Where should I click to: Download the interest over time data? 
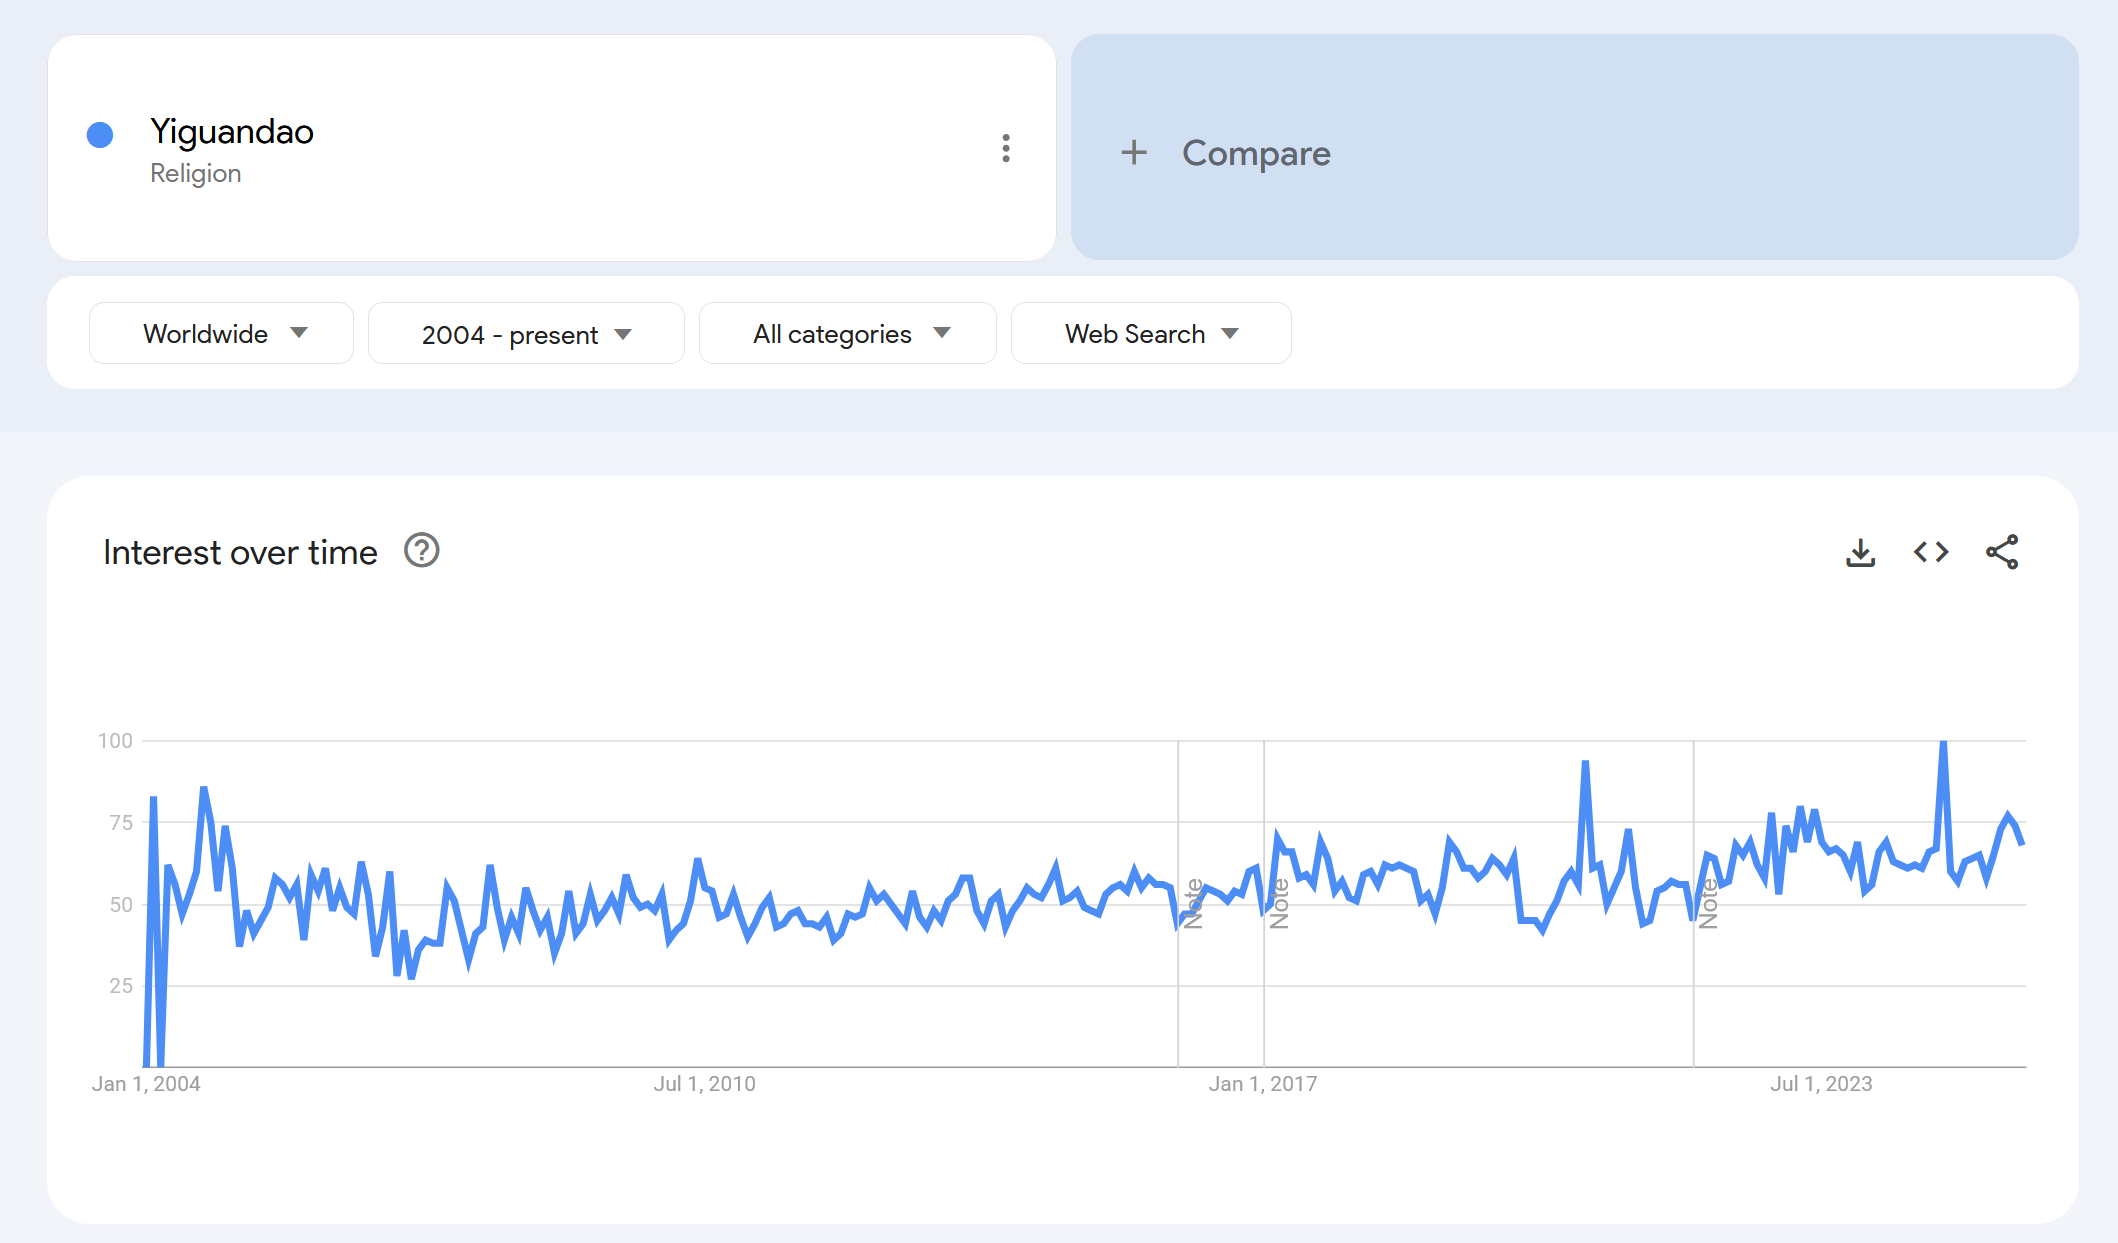tap(1860, 552)
